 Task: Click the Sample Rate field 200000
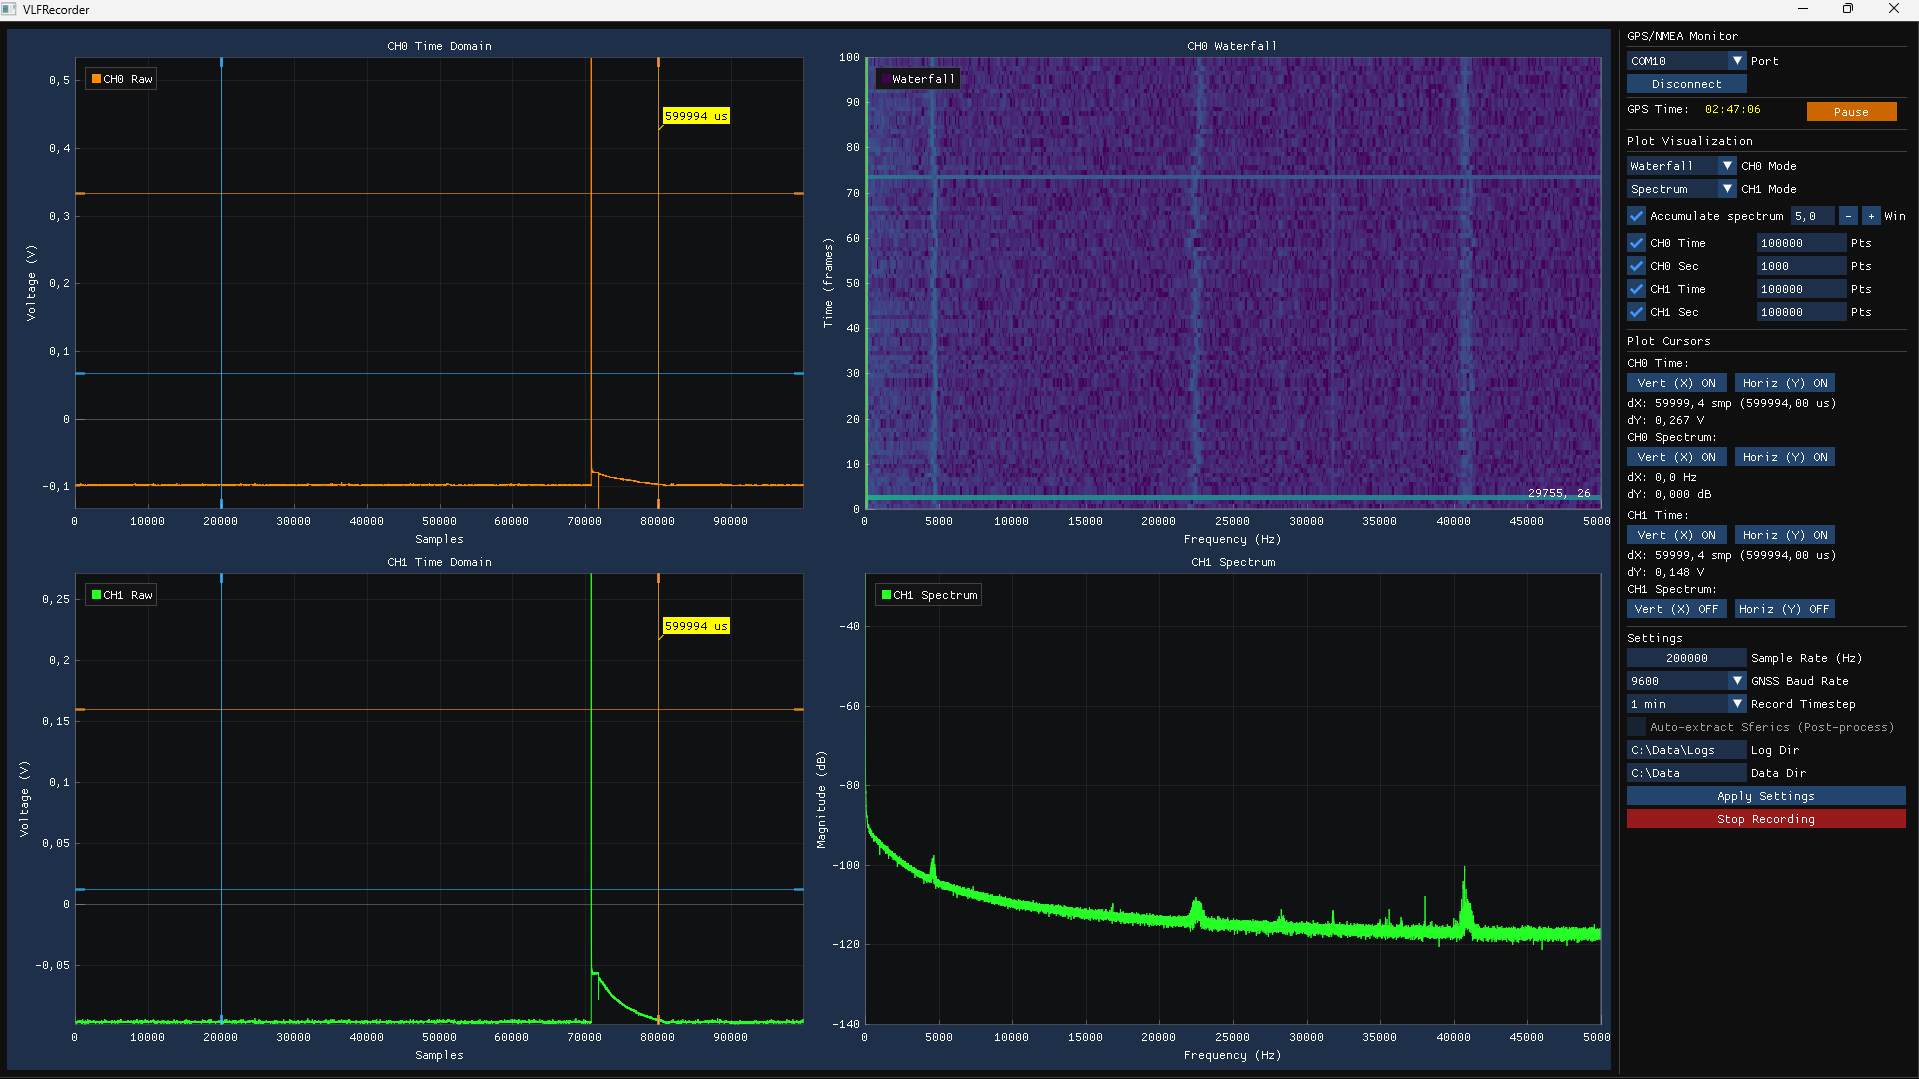click(x=1686, y=658)
